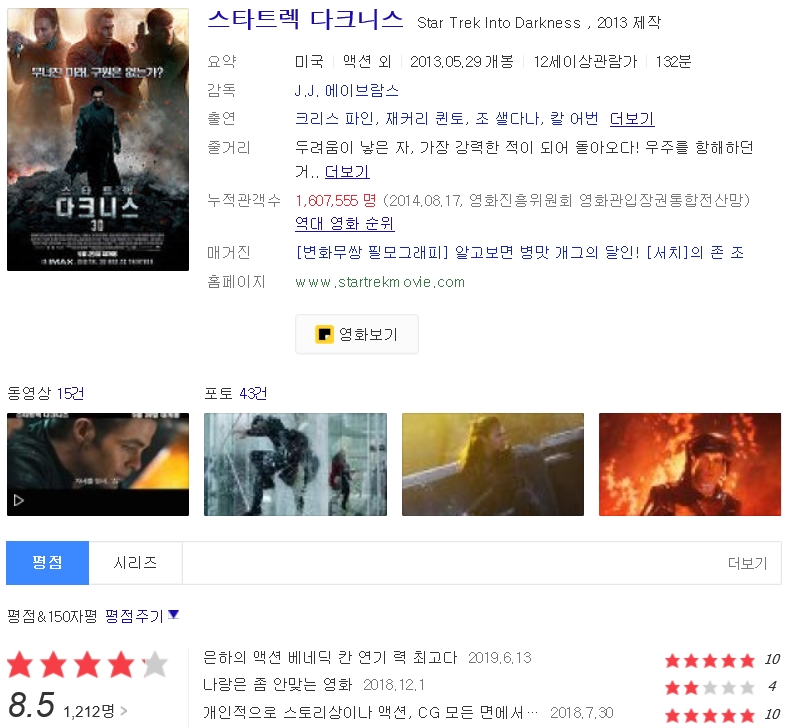
Task: Click the 12세이상관람가 rating text
Action: click(x=585, y=62)
